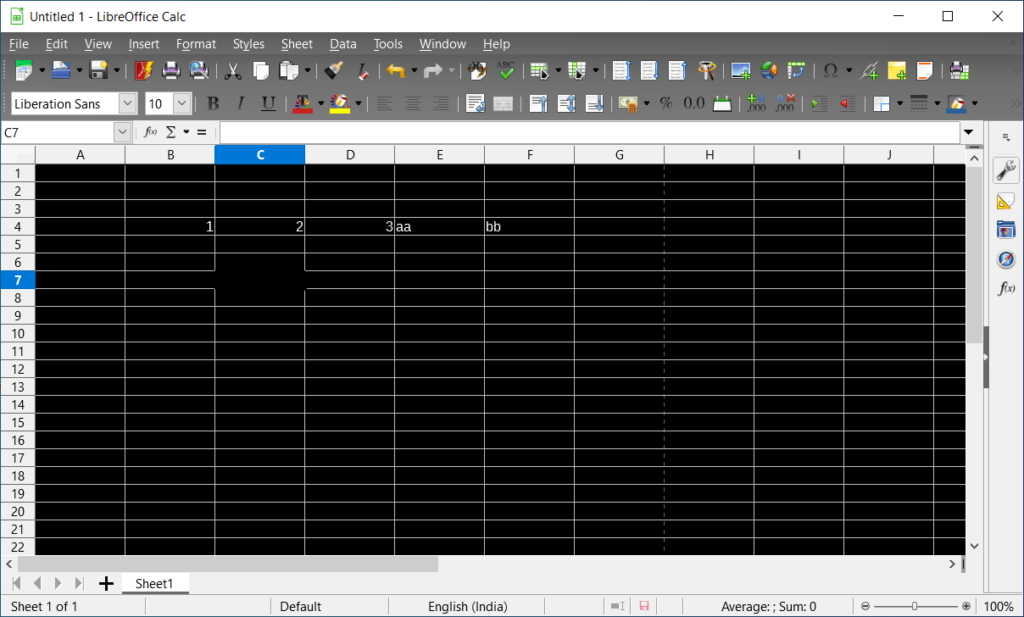Open Font Size dropdown arrow
Viewport: 1024px width, 617px height.
pos(182,103)
